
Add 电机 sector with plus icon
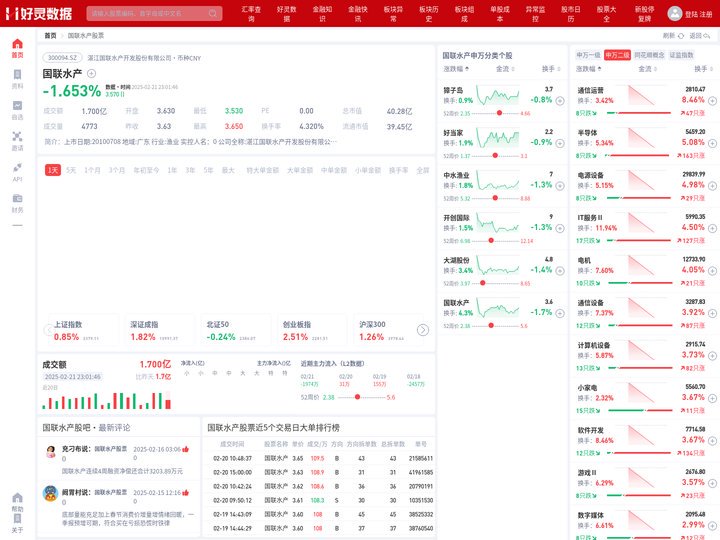pyautogui.click(x=712, y=270)
